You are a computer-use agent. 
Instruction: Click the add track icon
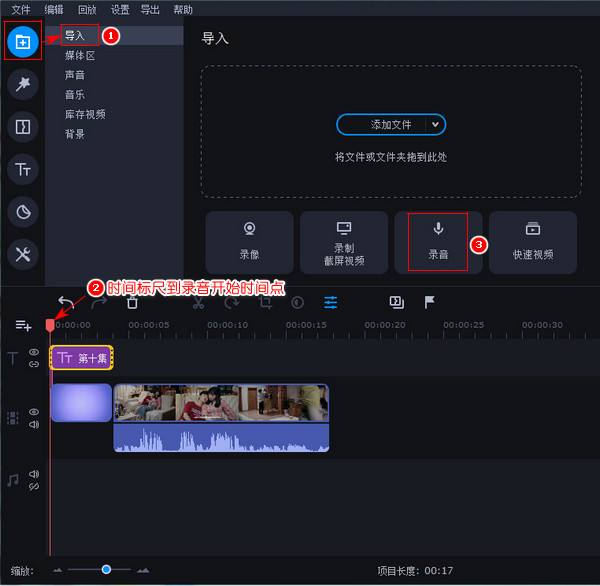point(23,325)
